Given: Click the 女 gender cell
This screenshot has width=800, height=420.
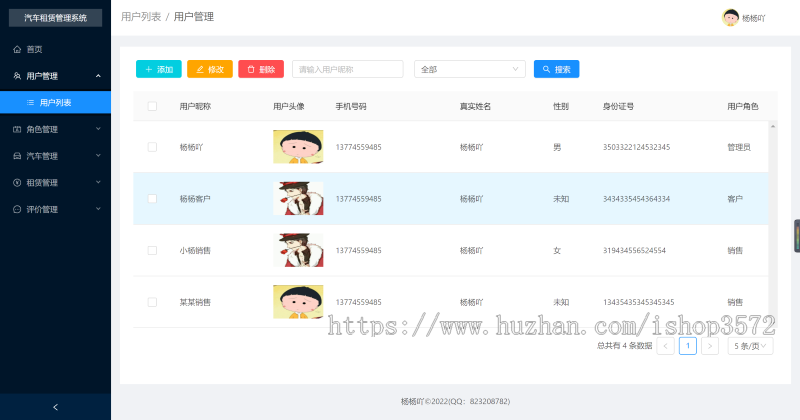Looking at the screenshot, I should (x=557, y=251).
